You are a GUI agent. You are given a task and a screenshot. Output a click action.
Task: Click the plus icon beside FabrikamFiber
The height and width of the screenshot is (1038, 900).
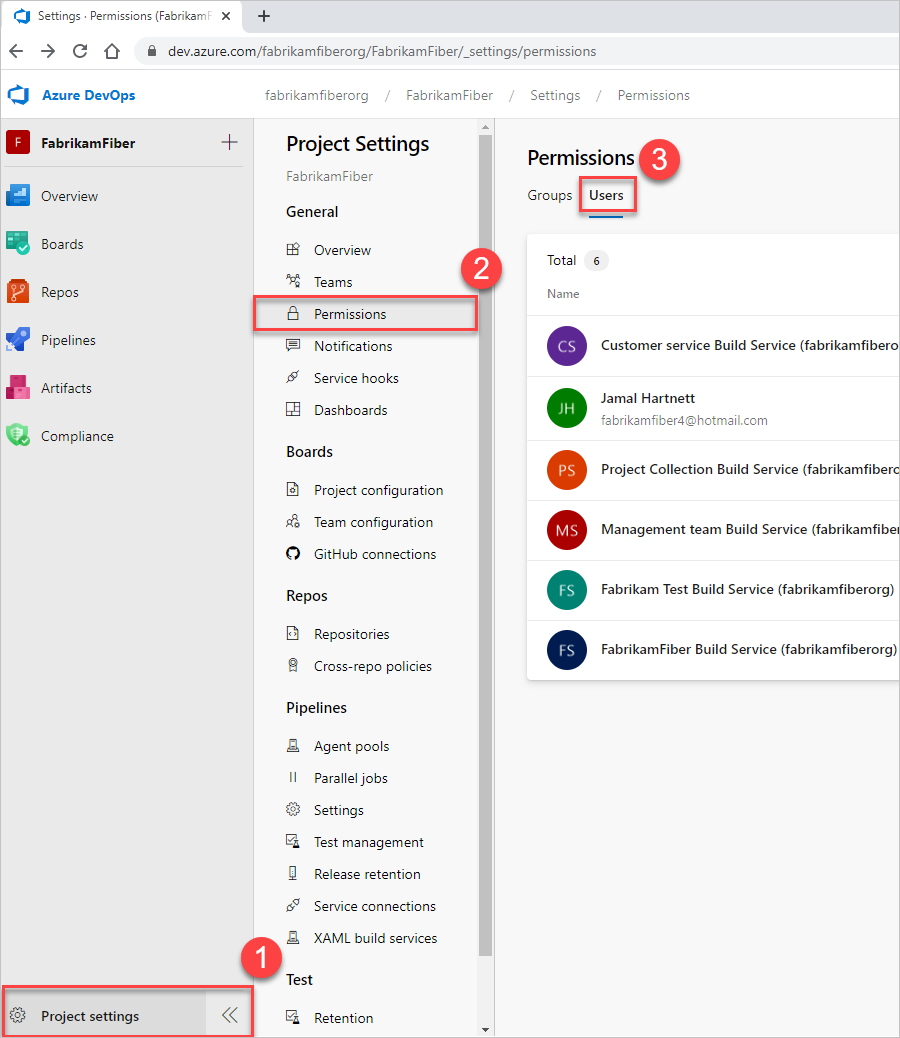point(229,142)
